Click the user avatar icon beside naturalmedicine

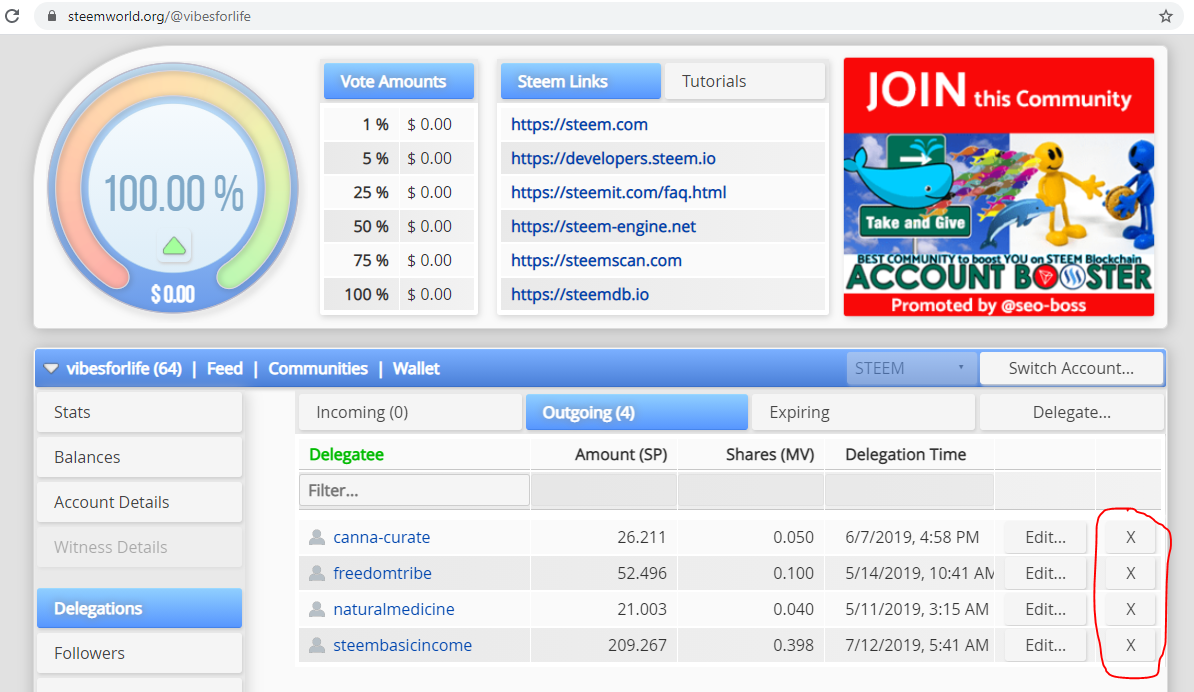pos(317,609)
